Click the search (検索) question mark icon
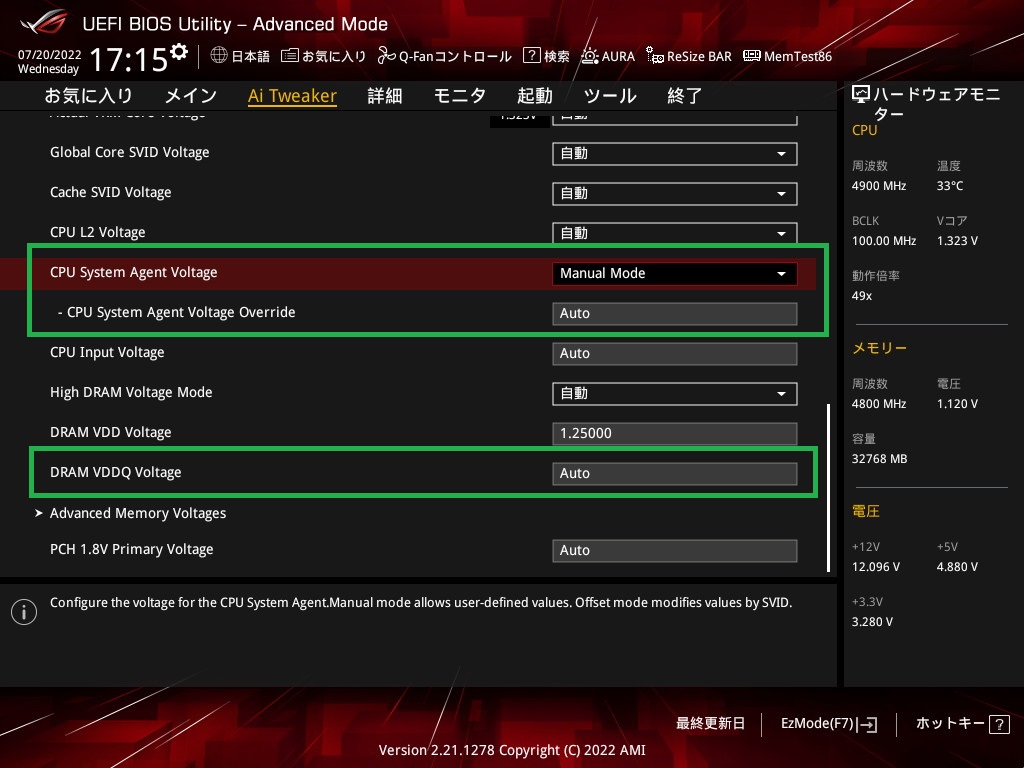Image resolution: width=1024 pixels, height=768 pixels. (532, 56)
